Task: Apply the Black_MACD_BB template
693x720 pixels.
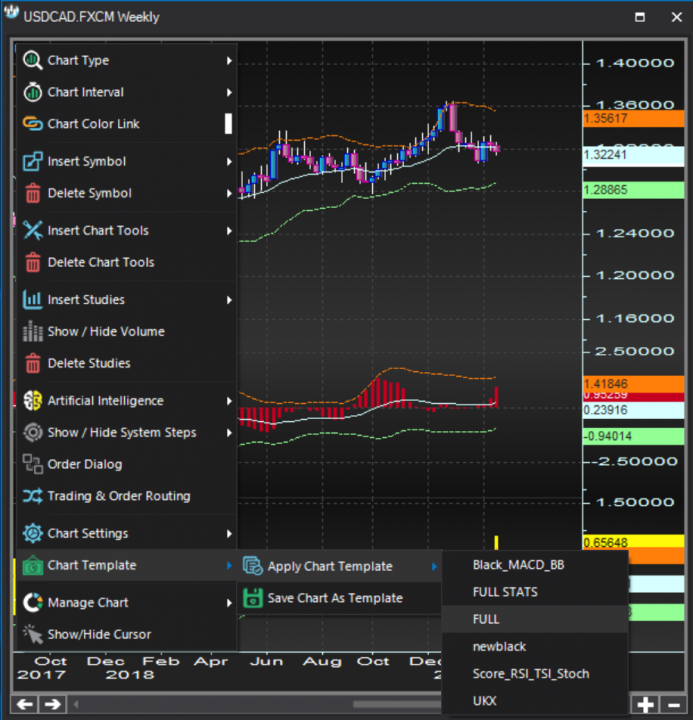Action: 535,565
